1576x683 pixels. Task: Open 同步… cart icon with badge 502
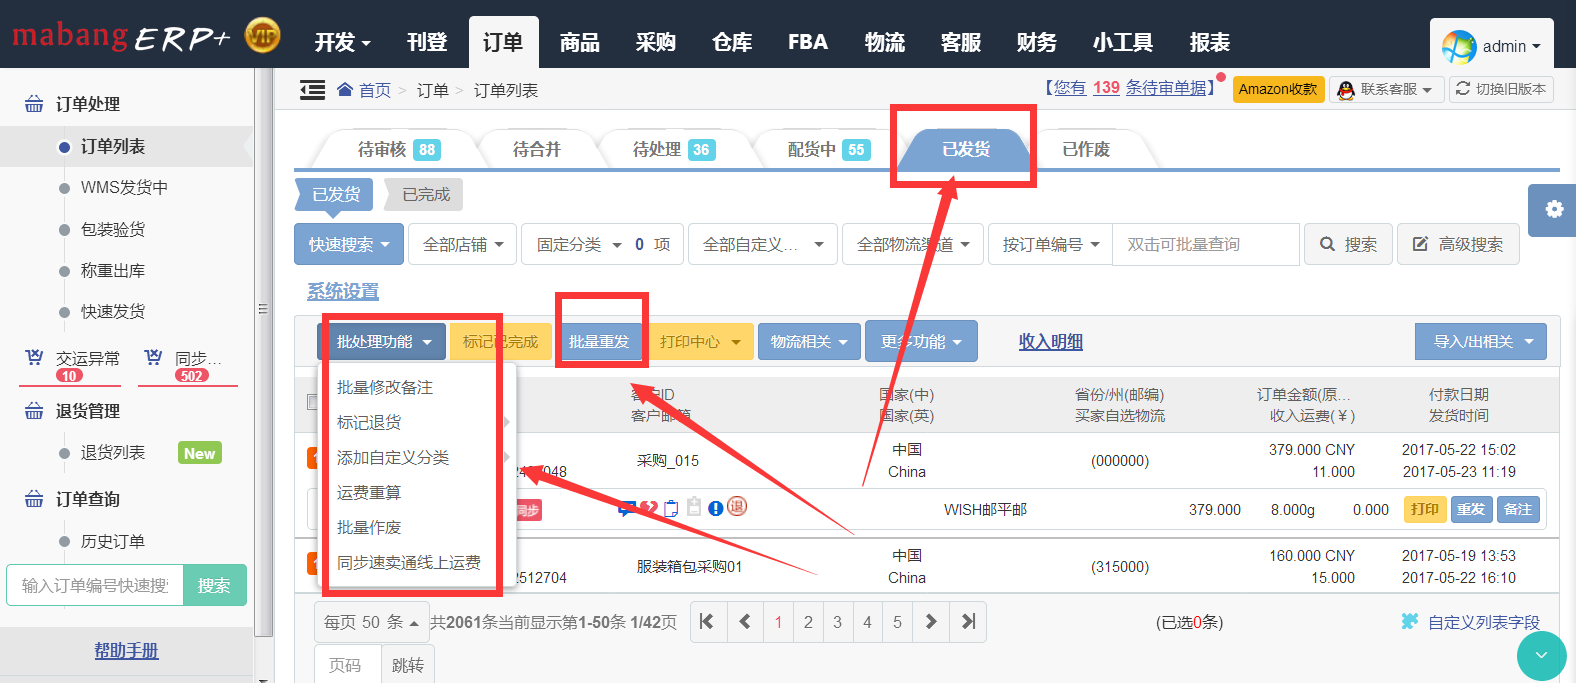pyautogui.click(x=153, y=357)
